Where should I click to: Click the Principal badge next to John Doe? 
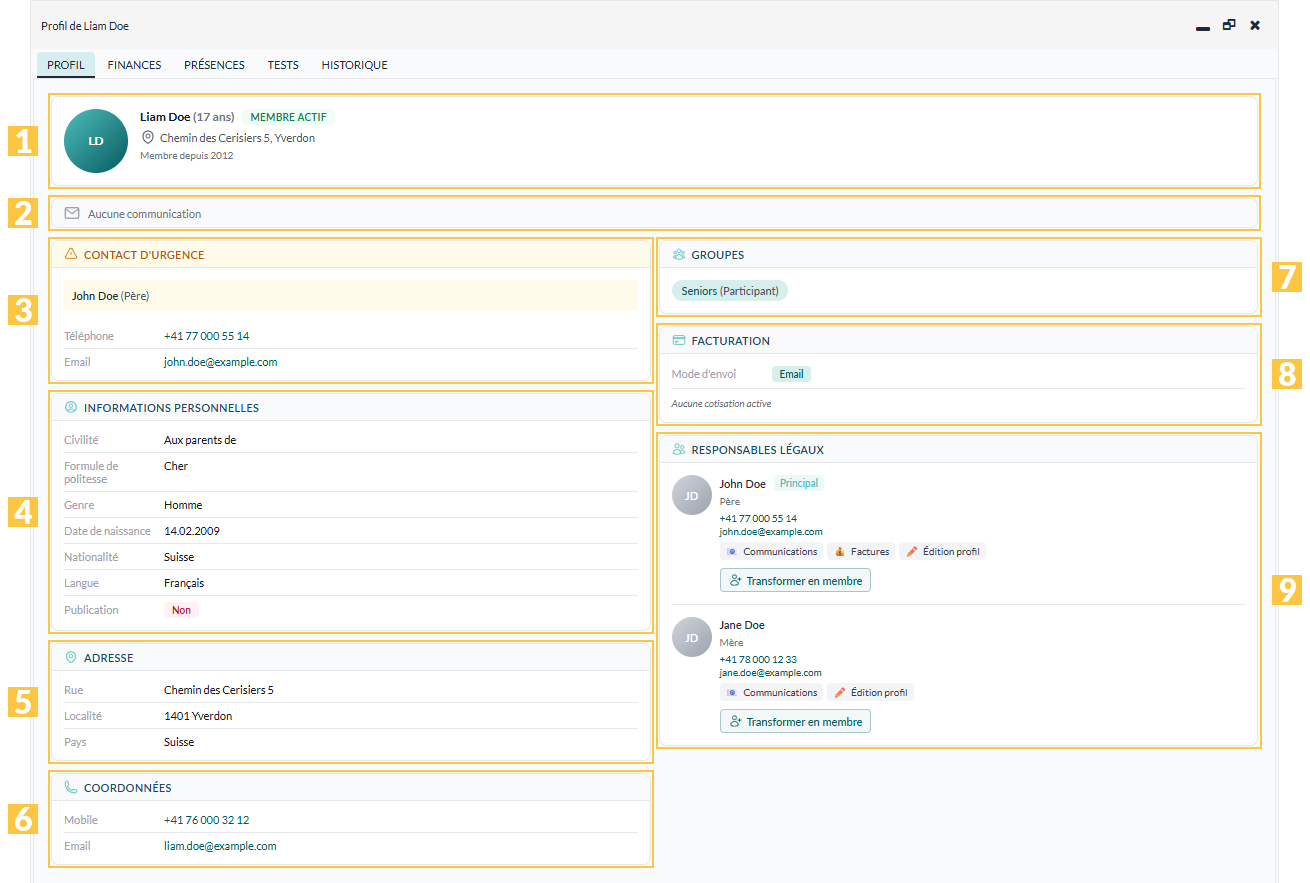799,483
